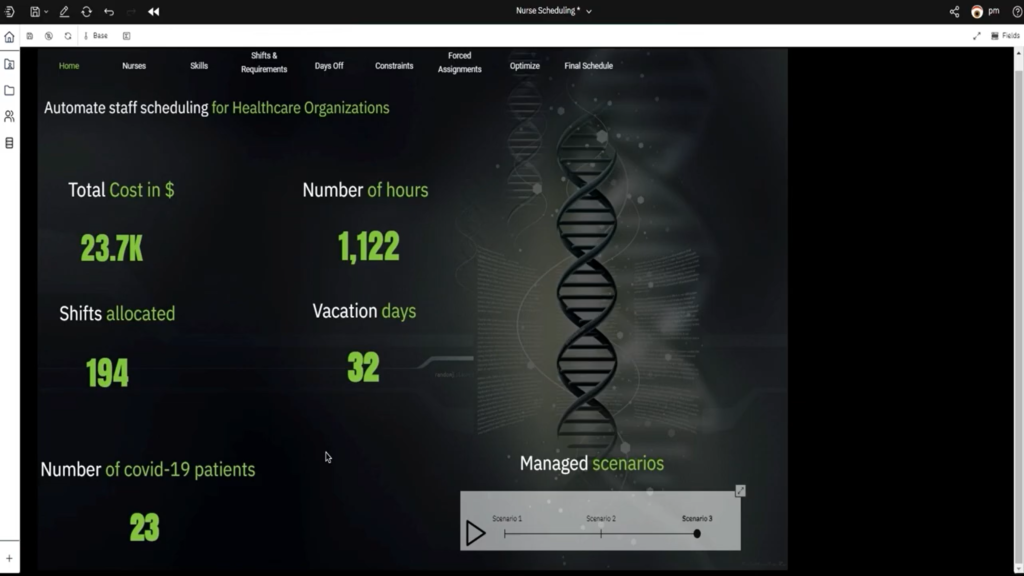1024x576 pixels.
Task: Expand dashboard to full screen arrows icon
Action: (976, 36)
